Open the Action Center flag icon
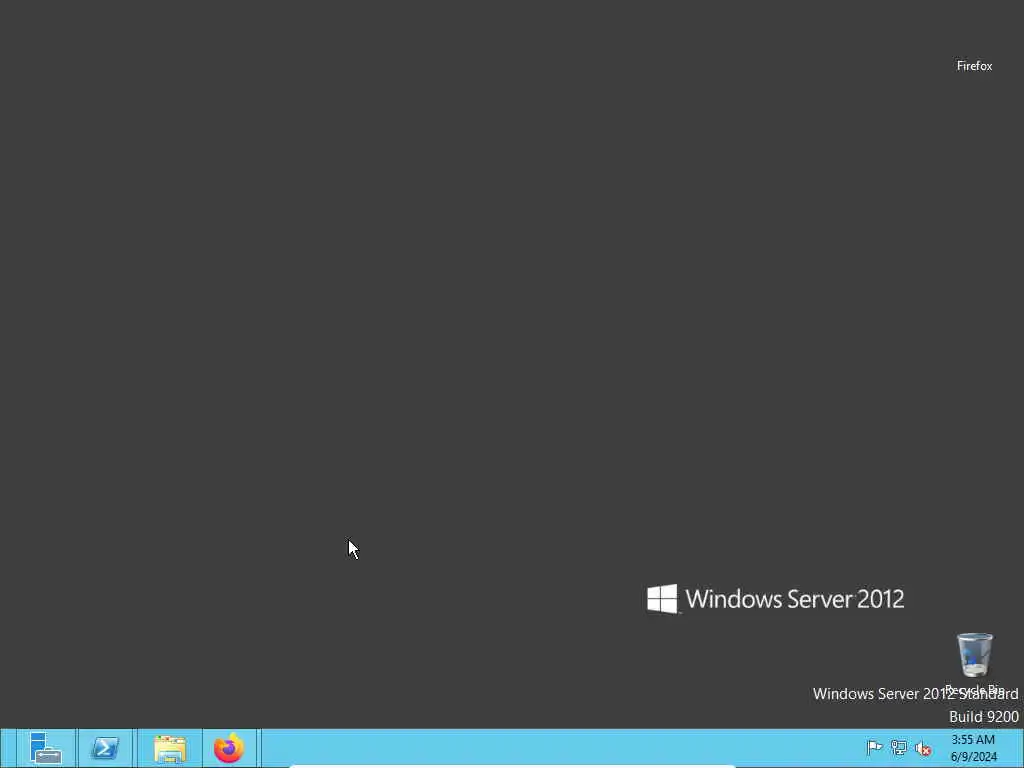The image size is (1024, 768). 874,747
